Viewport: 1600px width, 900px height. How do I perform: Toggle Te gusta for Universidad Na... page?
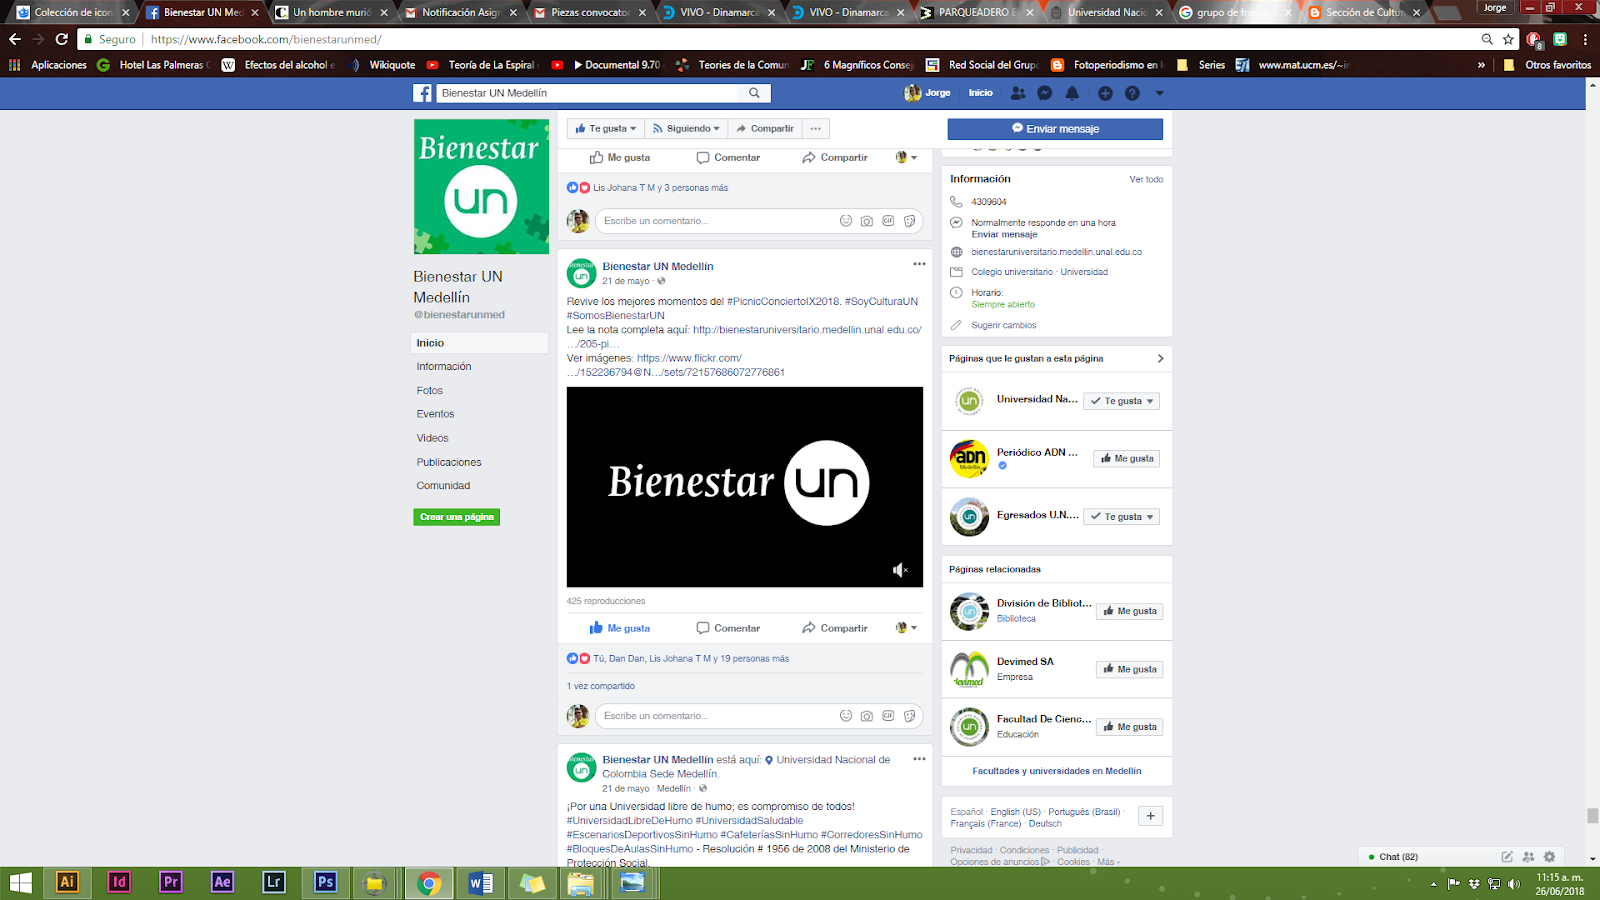1123,401
